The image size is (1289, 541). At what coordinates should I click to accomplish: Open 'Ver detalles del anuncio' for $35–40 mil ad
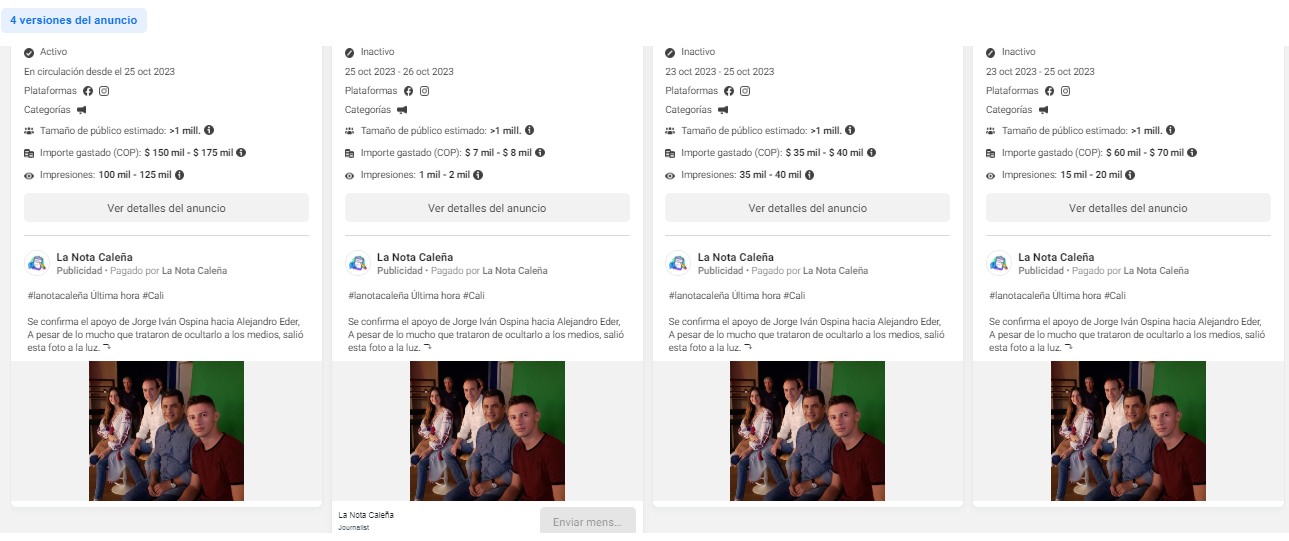[807, 208]
